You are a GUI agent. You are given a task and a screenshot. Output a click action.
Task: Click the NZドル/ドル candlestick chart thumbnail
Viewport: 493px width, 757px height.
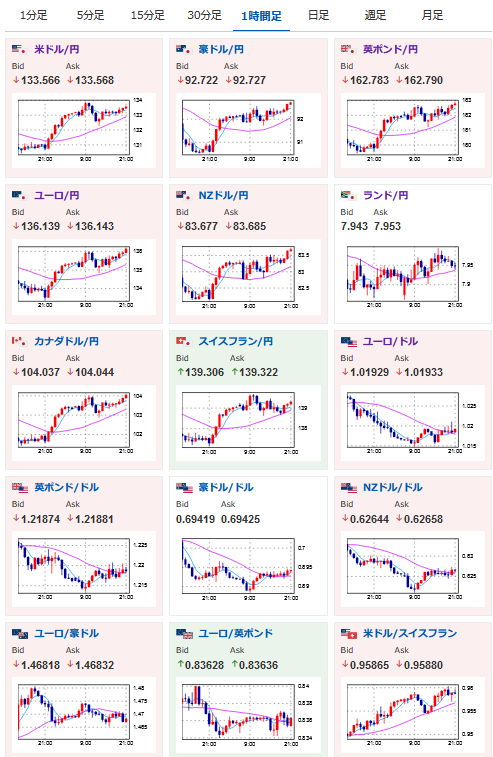(x=413, y=569)
